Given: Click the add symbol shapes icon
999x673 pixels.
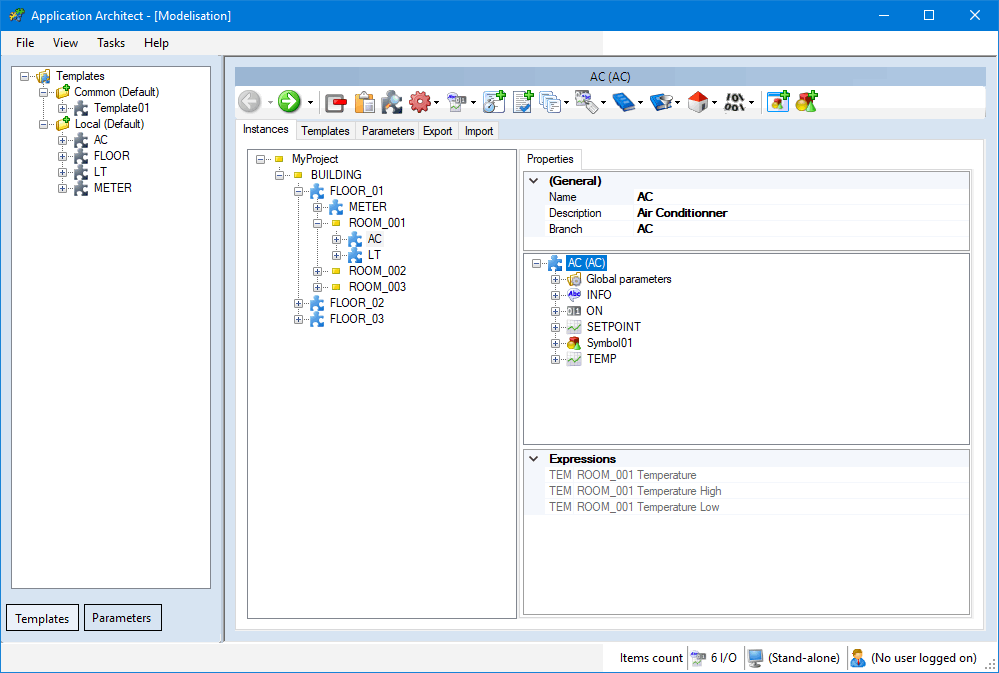Looking at the screenshot, I should pyautogui.click(x=807, y=101).
